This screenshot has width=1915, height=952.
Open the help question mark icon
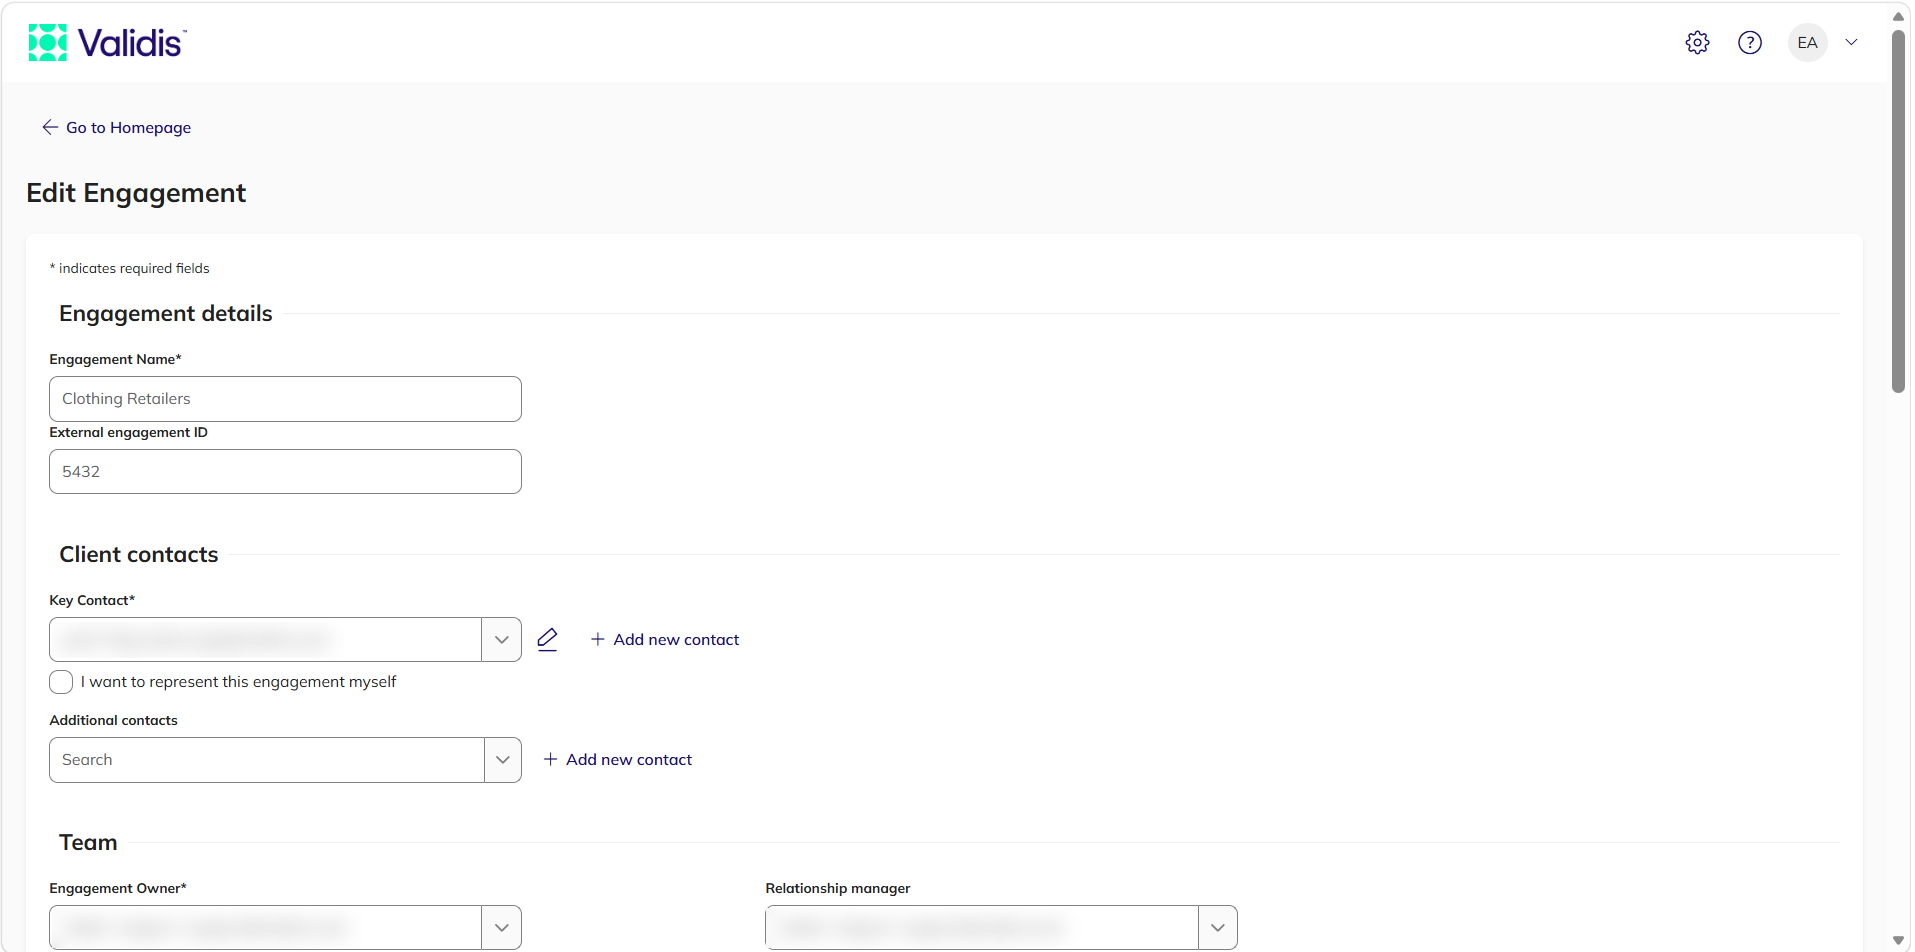(1750, 43)
